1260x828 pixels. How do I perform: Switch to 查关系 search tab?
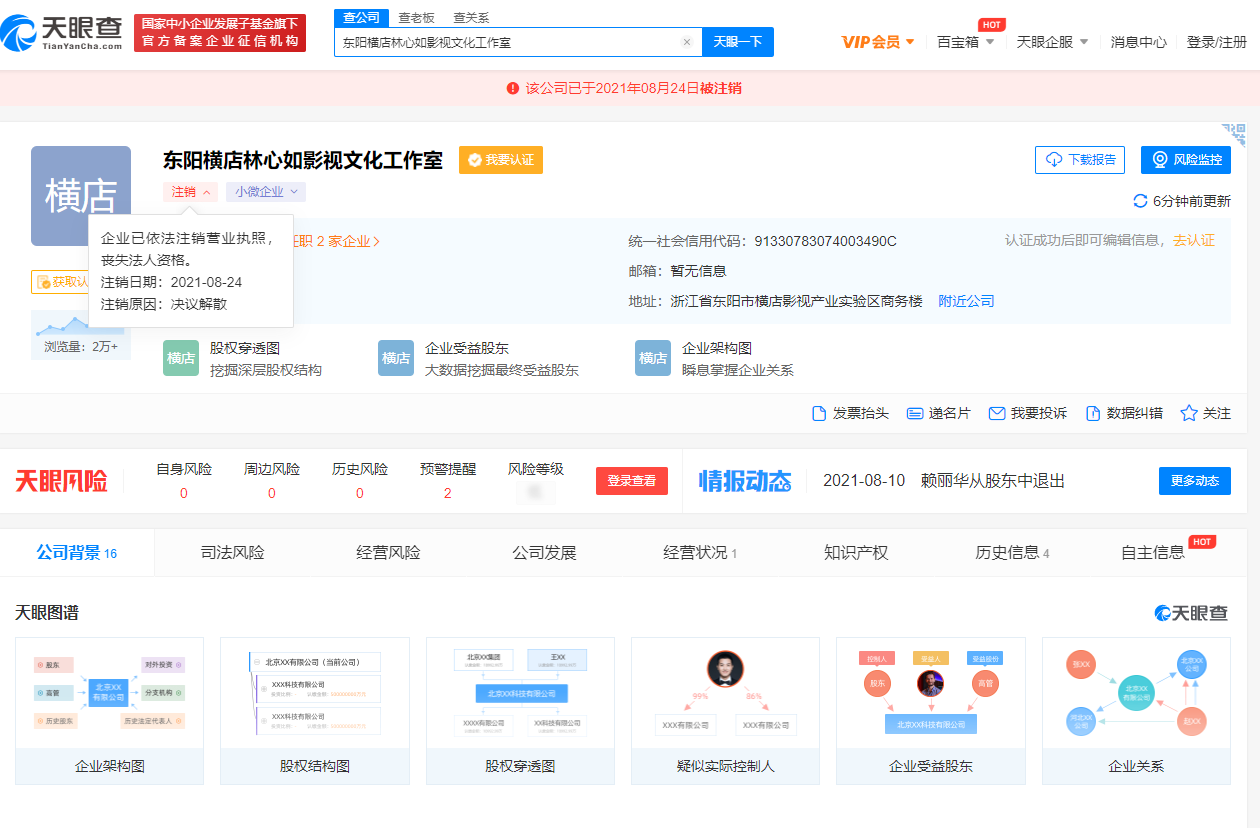tap(471, 18)
